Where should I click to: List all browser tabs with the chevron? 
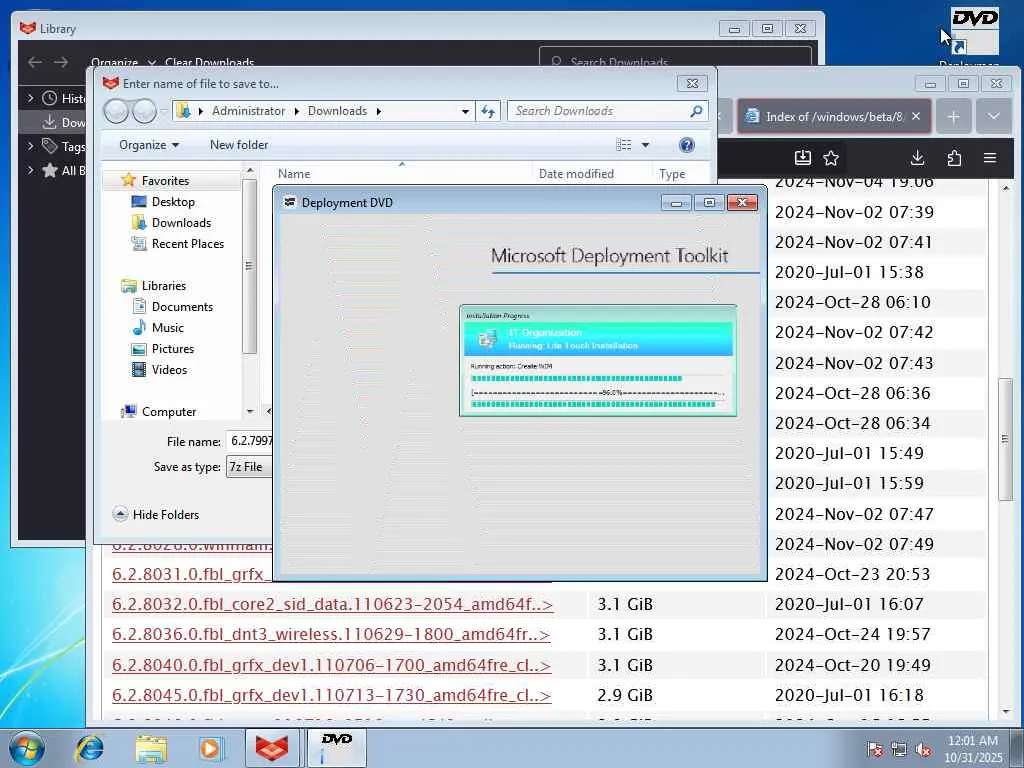(x=993, y=117)
